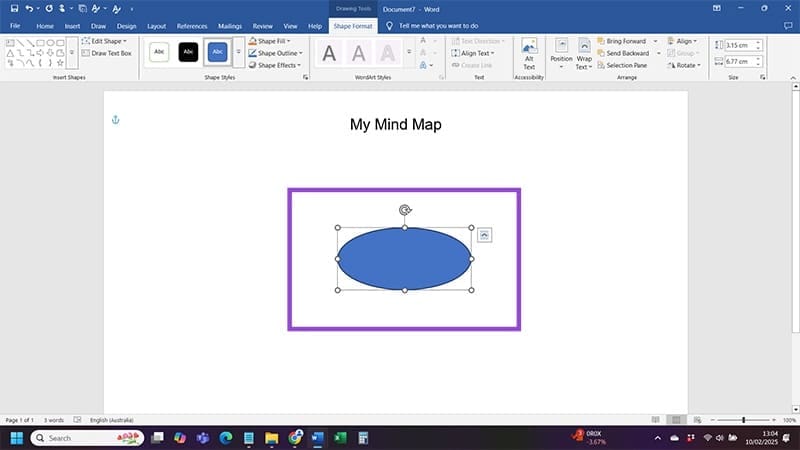Select the black shape style preset
800x450 pixels.
tap(188, 53)
